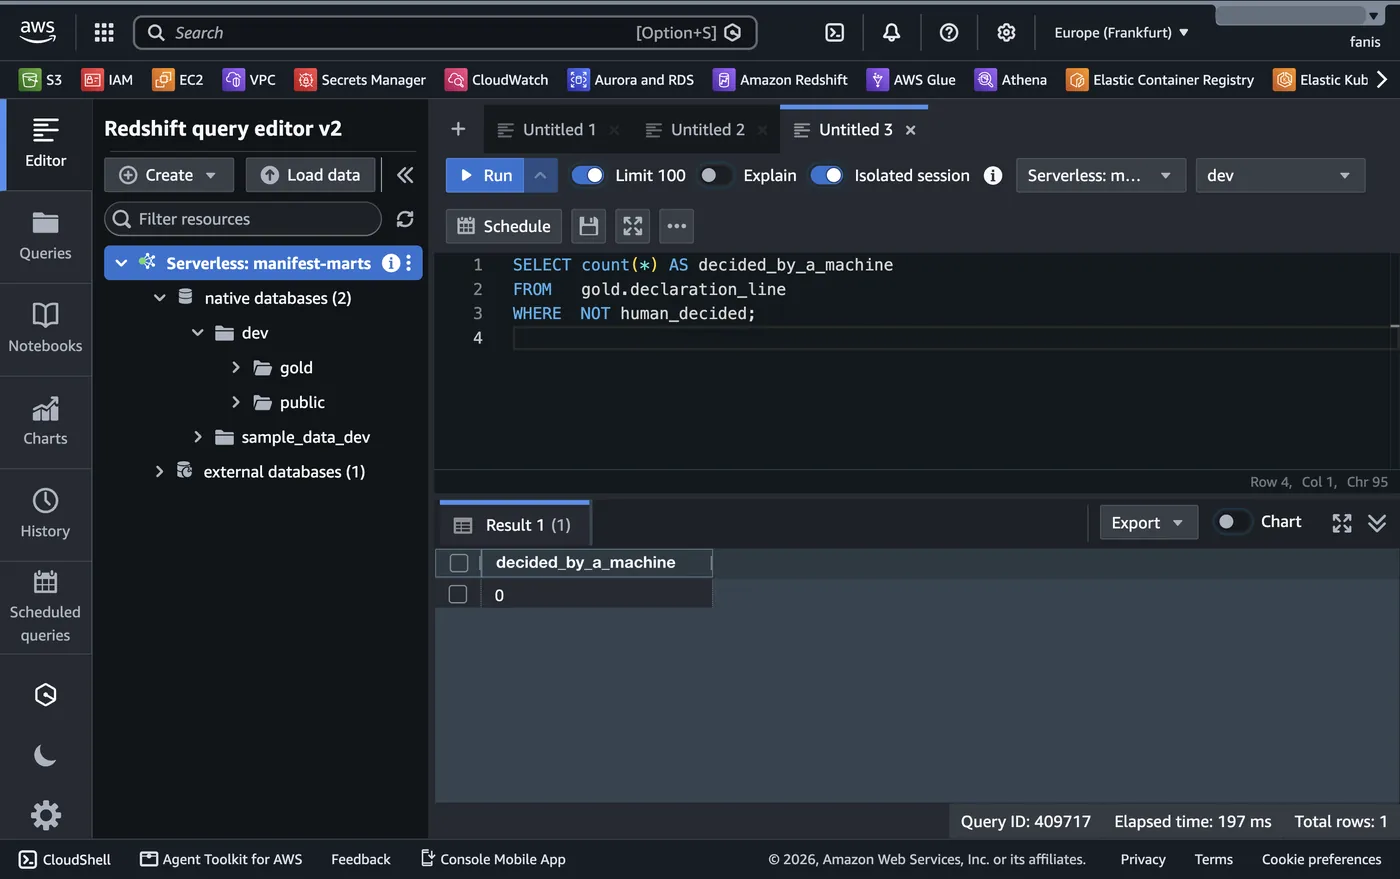This screenshot has height=879, width=1400.
Task: Open the Aurora and RDS shortcut
Action: pyautogui.click(x=631, y=79)
